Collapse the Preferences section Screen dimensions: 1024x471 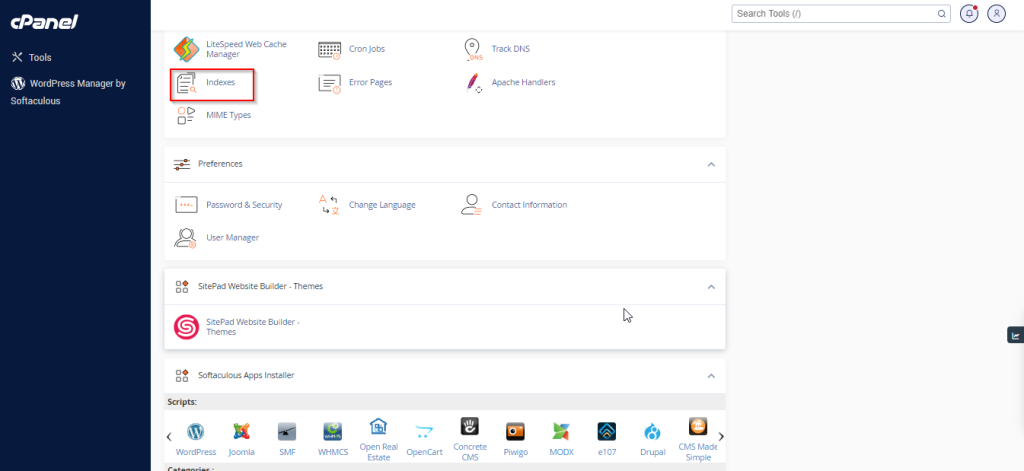711,165
